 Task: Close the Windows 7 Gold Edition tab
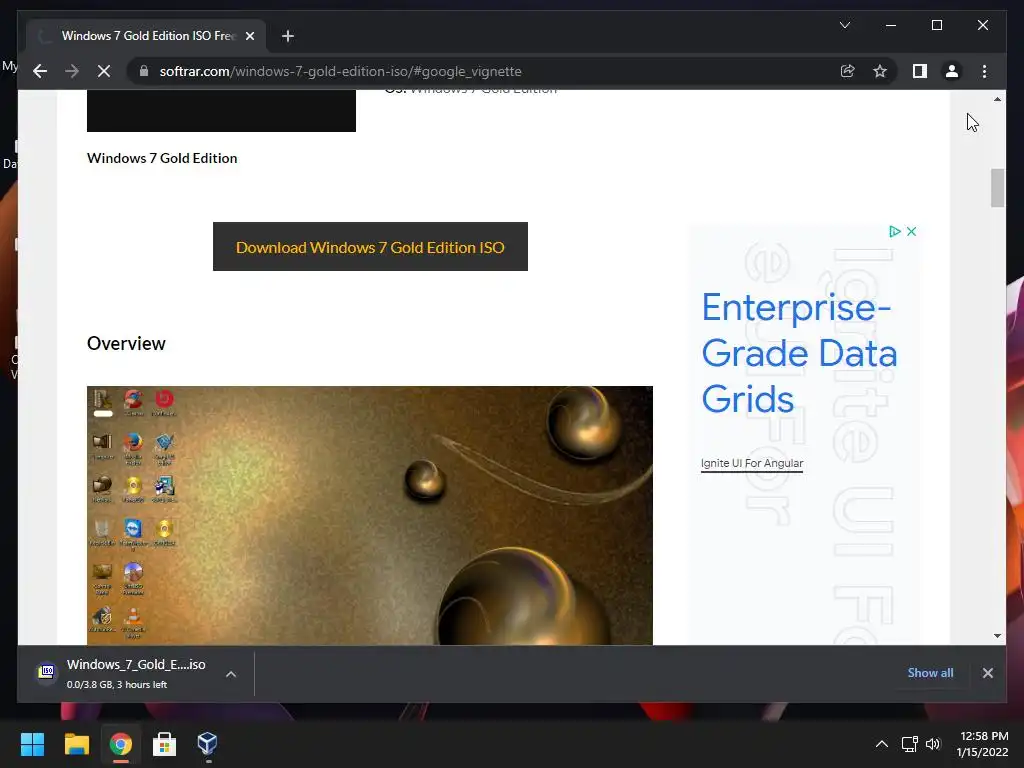click(x=249, y=36)
